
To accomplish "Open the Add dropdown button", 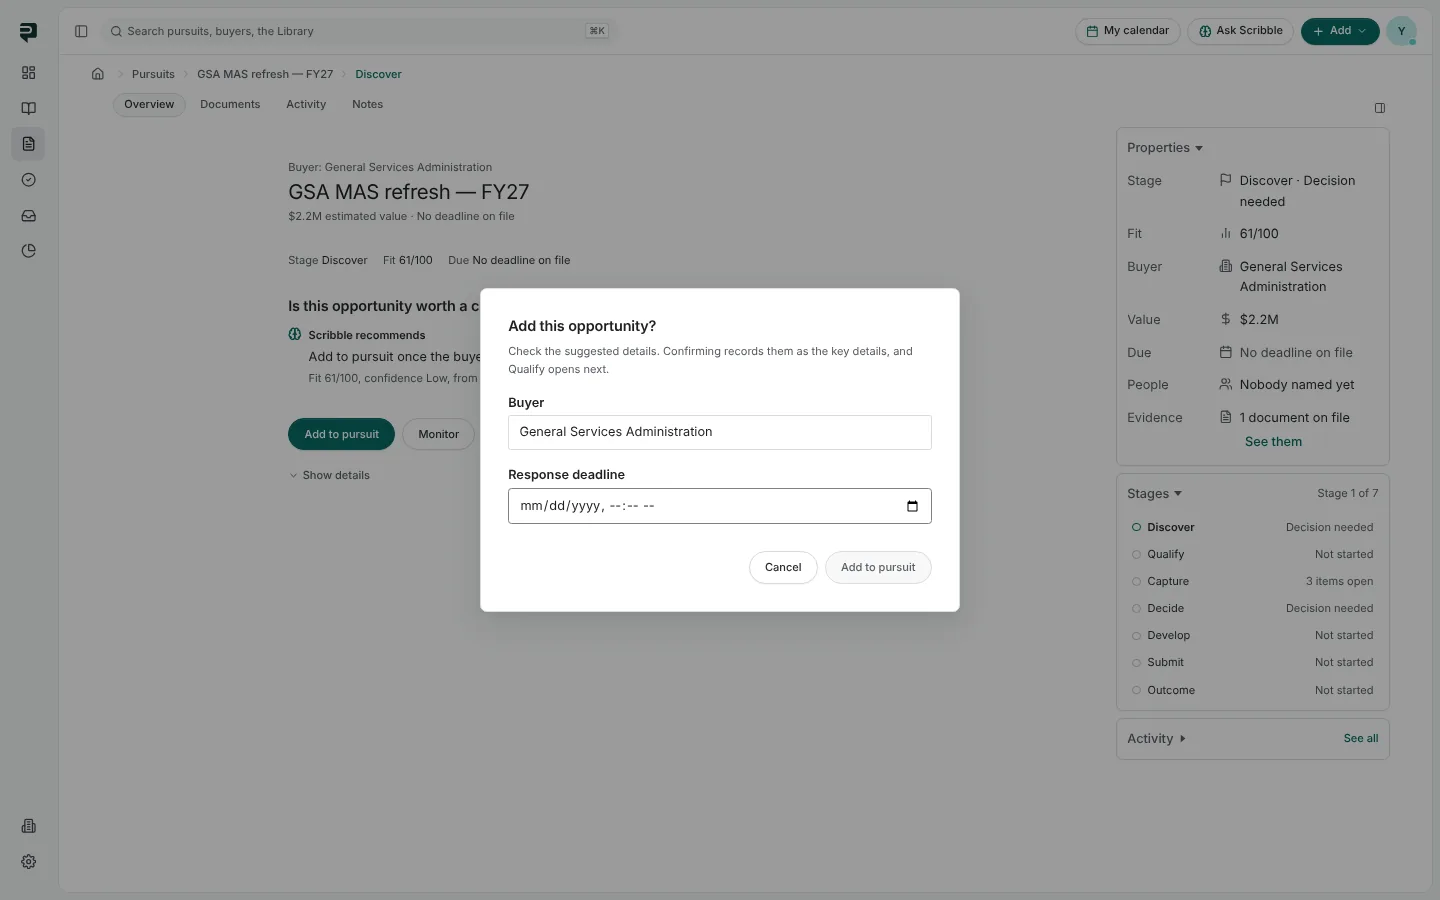I will [1340, 31].
